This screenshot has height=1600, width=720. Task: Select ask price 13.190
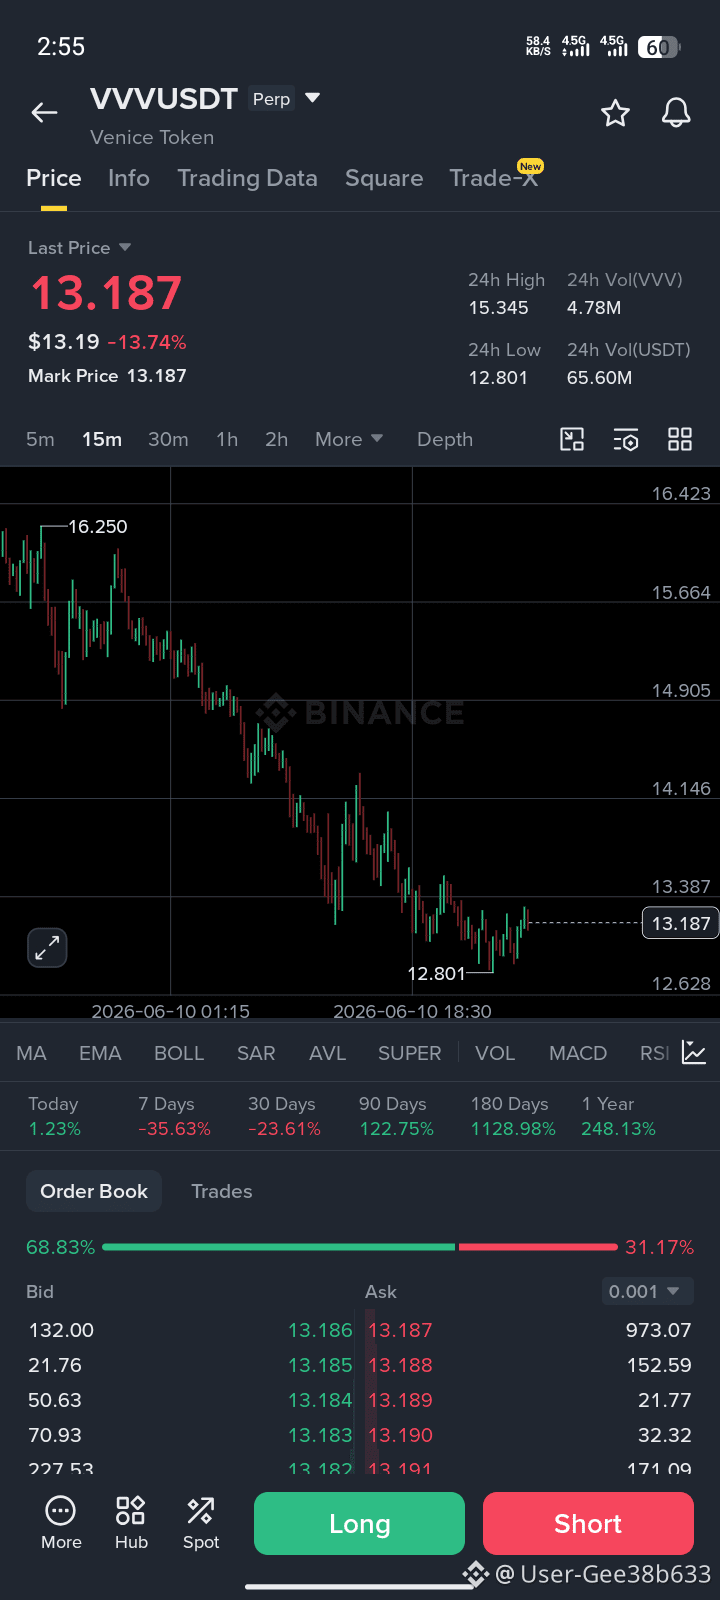[400, 1435]
